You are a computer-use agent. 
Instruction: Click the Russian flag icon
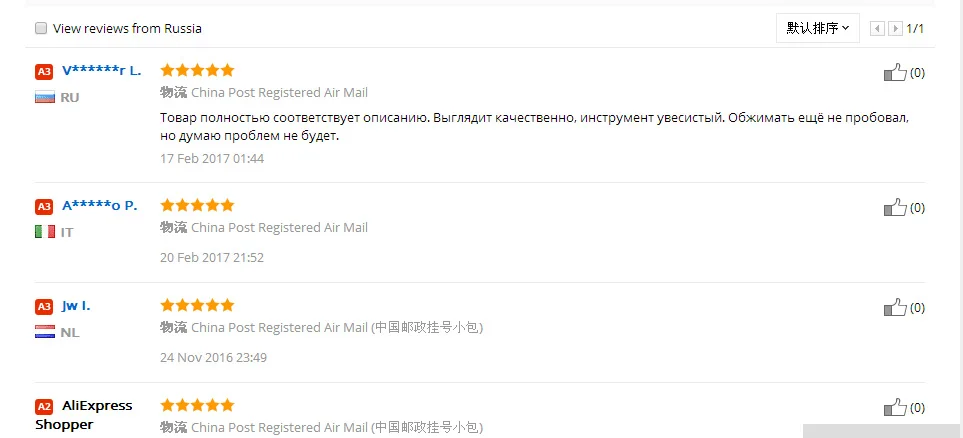coord(45,97)
